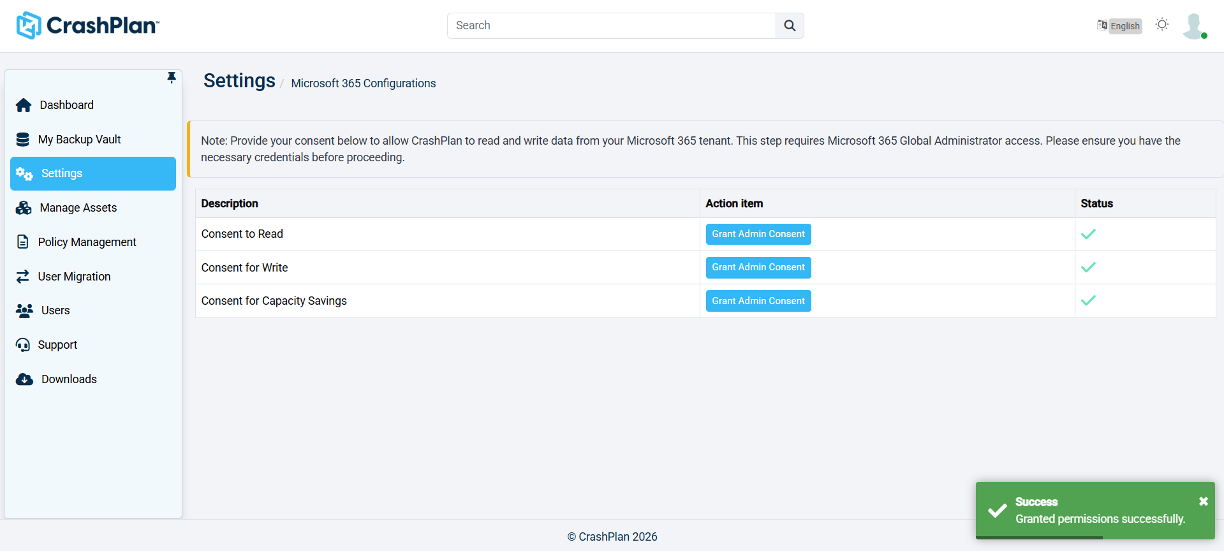Open Dashboard from sidebar
Screen dimensions: 1224x552
[x=93, y=105]
